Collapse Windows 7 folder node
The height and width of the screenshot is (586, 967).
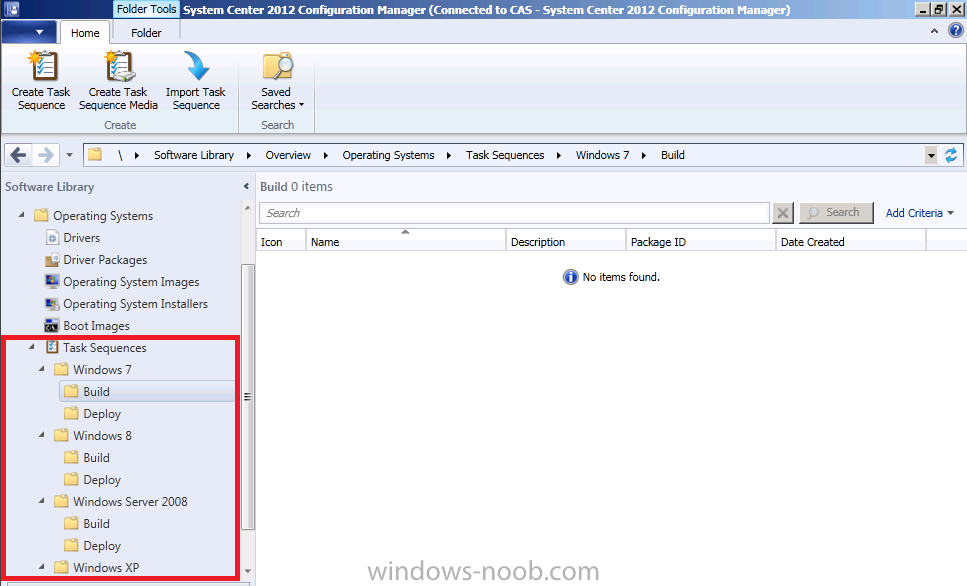[x=41, y=369]
